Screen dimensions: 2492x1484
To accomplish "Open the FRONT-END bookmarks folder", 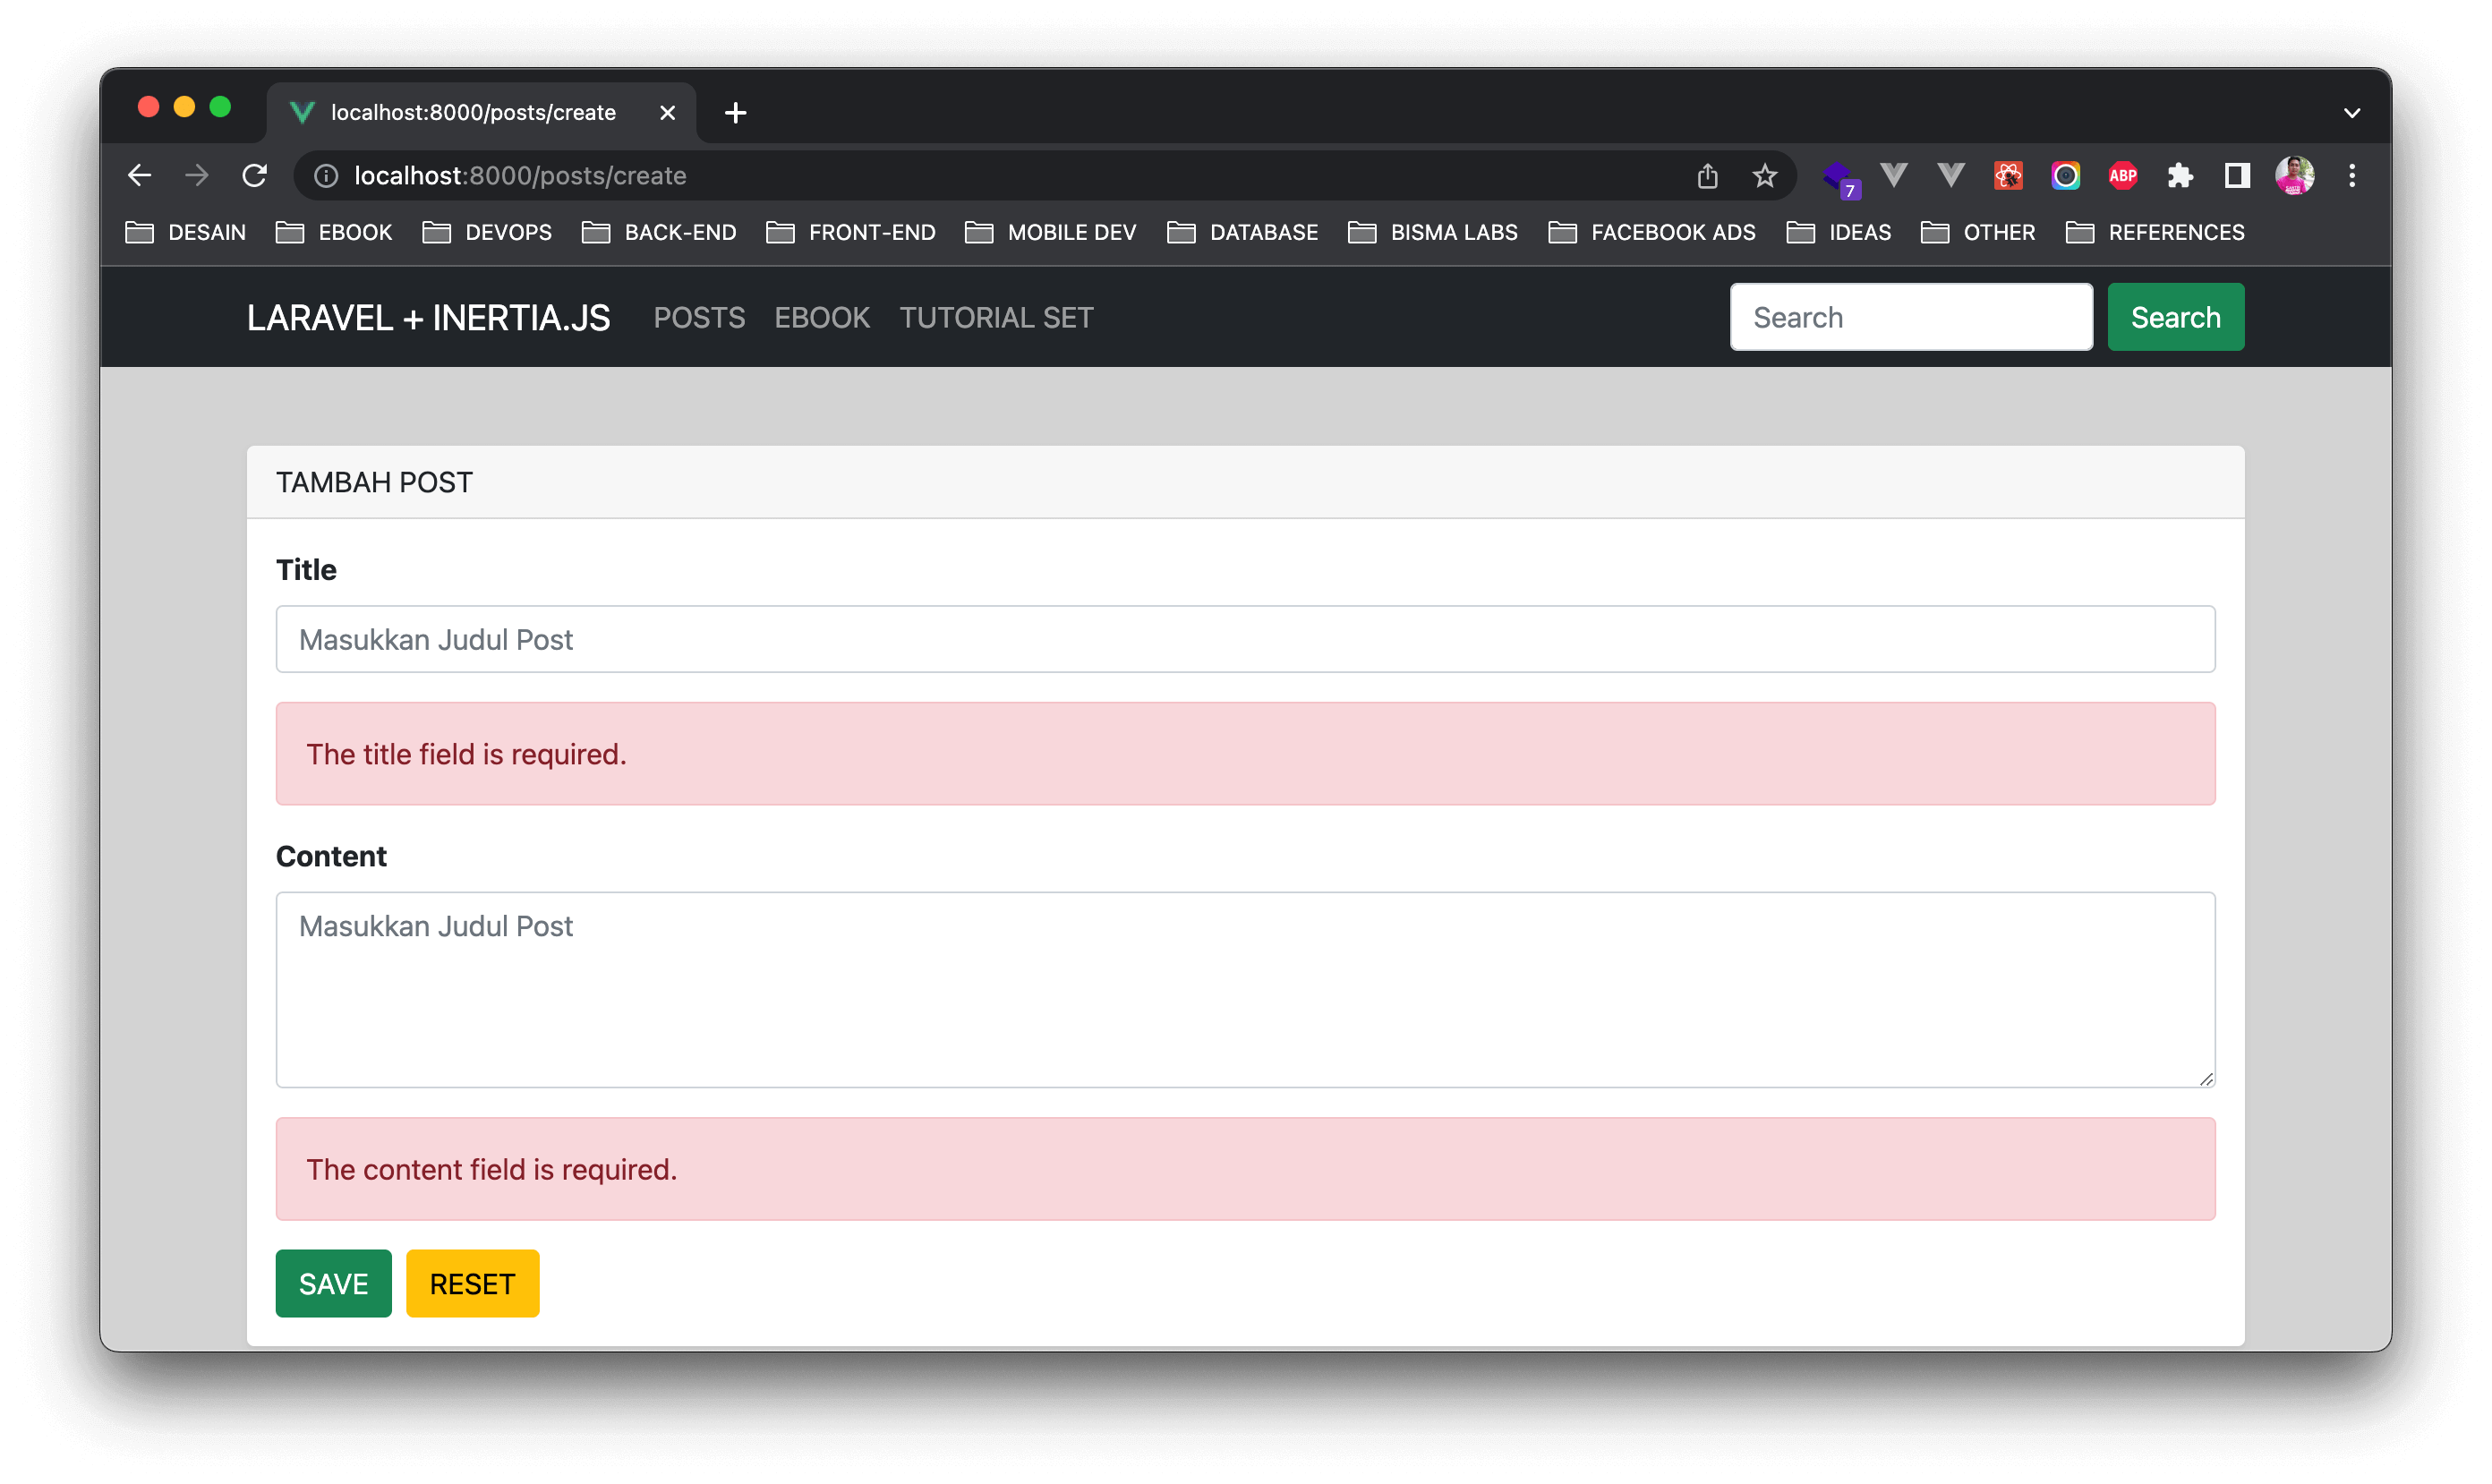I will (x=851, y=232).
